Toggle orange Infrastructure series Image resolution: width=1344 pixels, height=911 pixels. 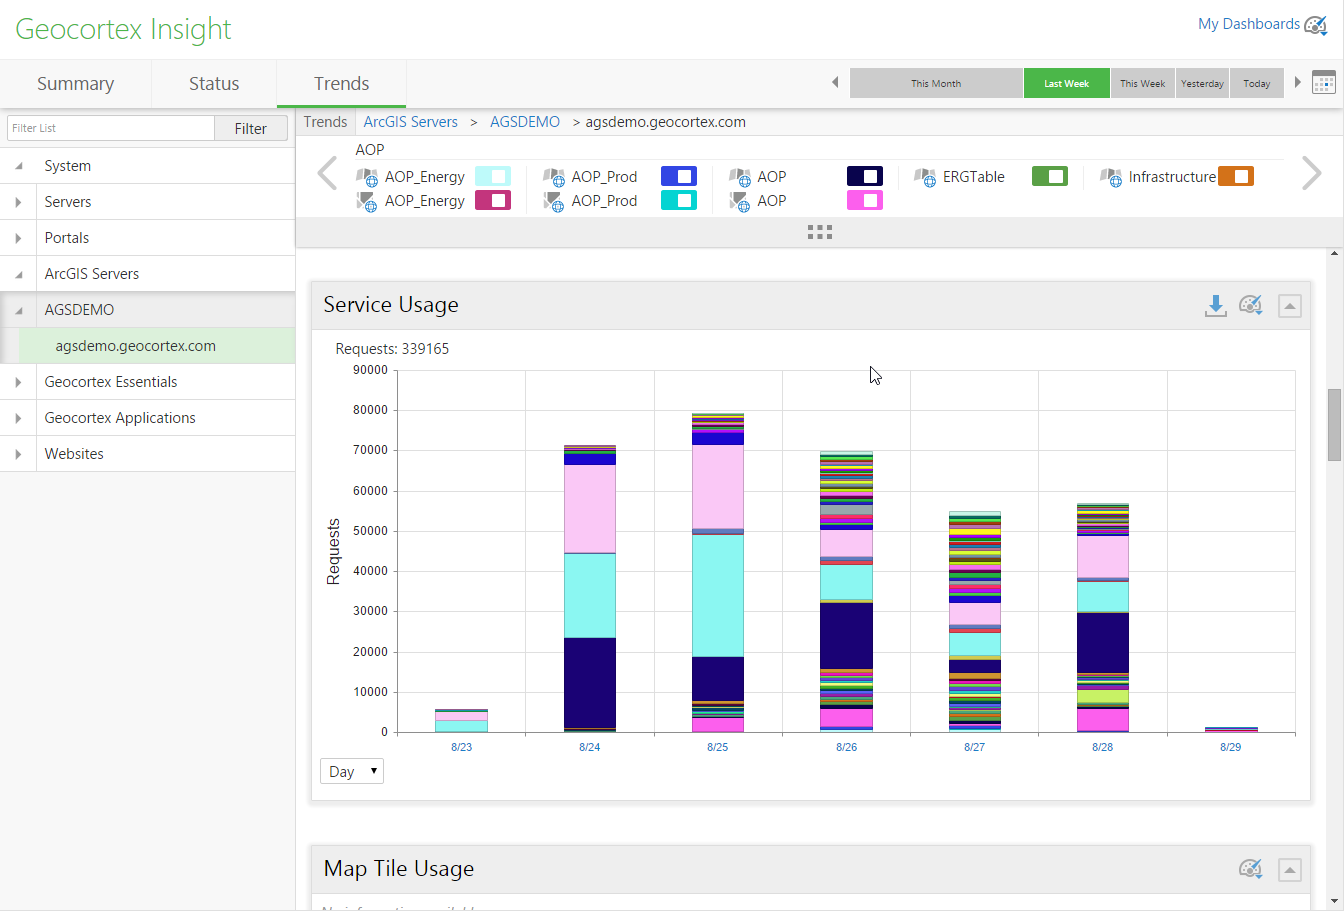pyautogui.click(x=1236, y=176)
